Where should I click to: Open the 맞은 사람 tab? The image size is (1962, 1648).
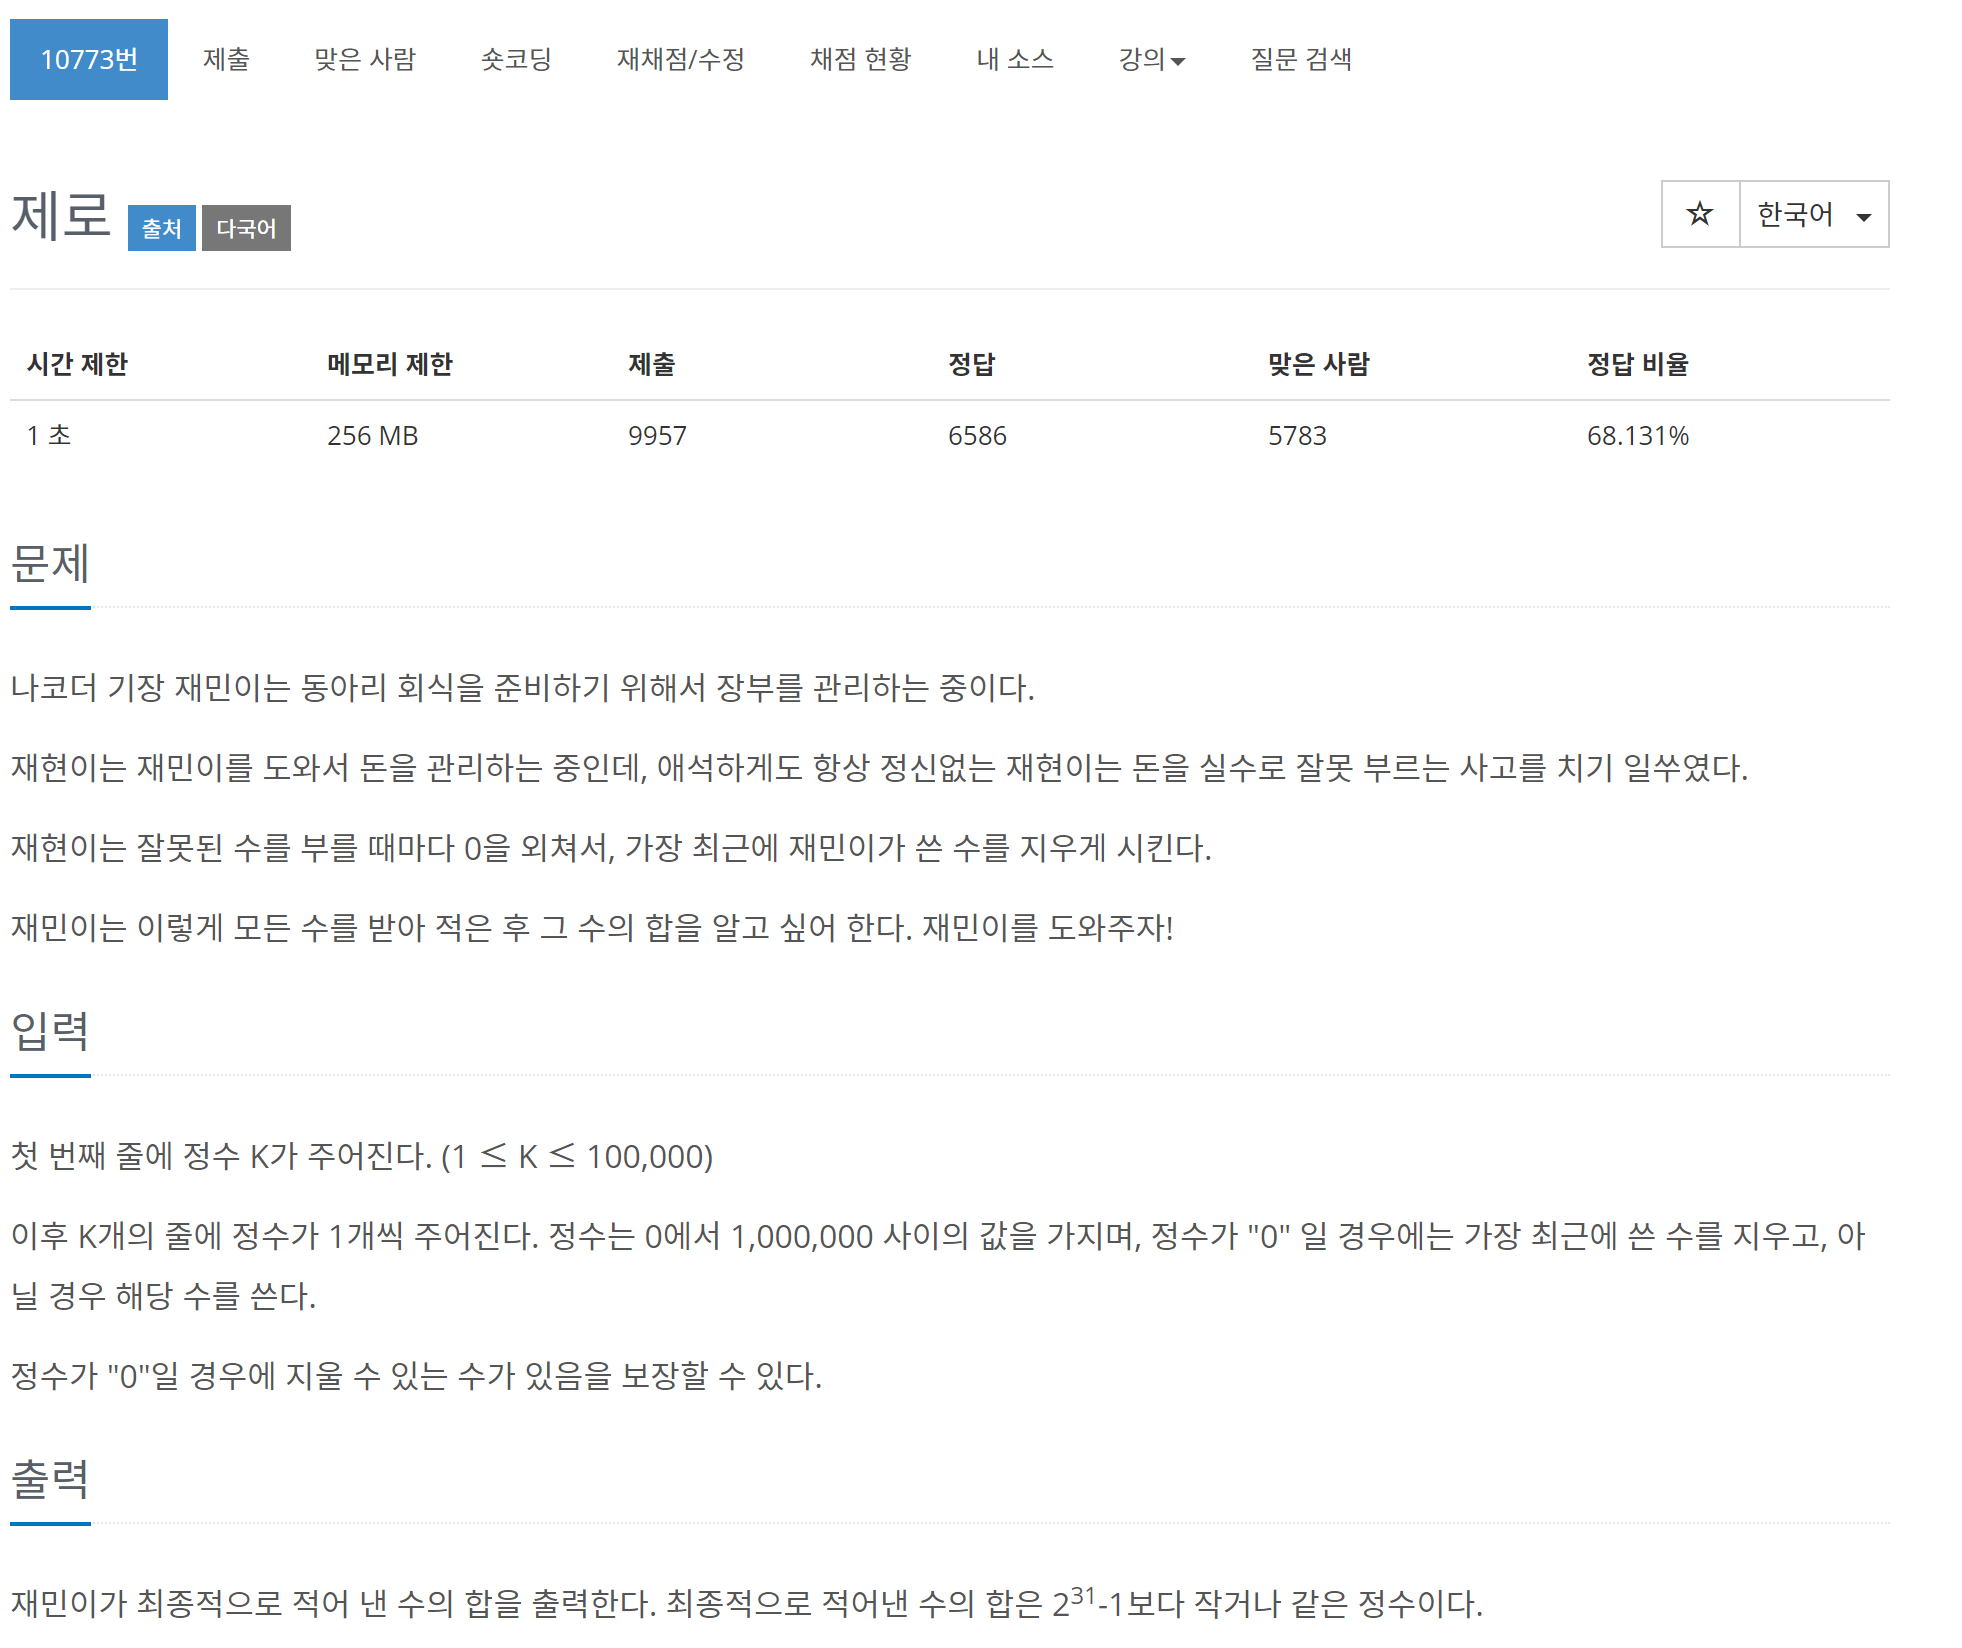(364, 59)
